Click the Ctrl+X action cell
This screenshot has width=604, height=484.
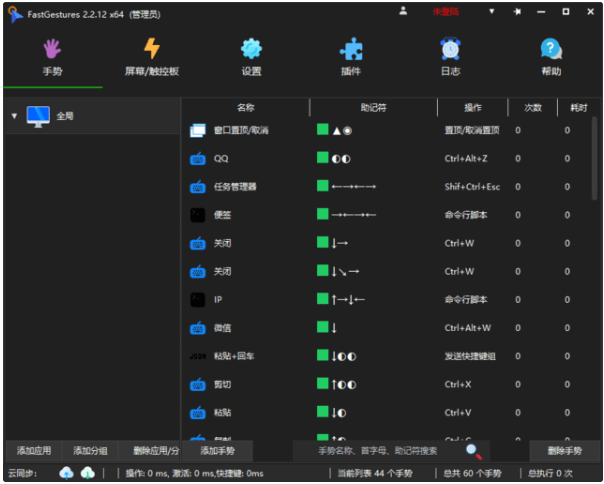tap(458, 385)
